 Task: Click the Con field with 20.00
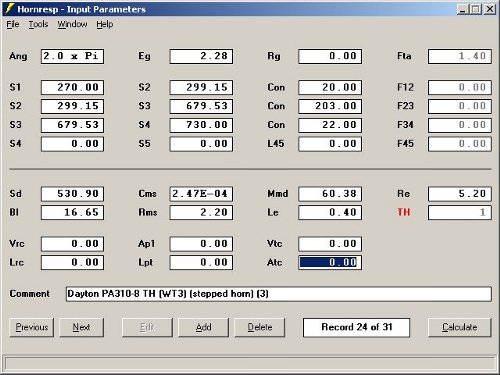pos(330,88)
